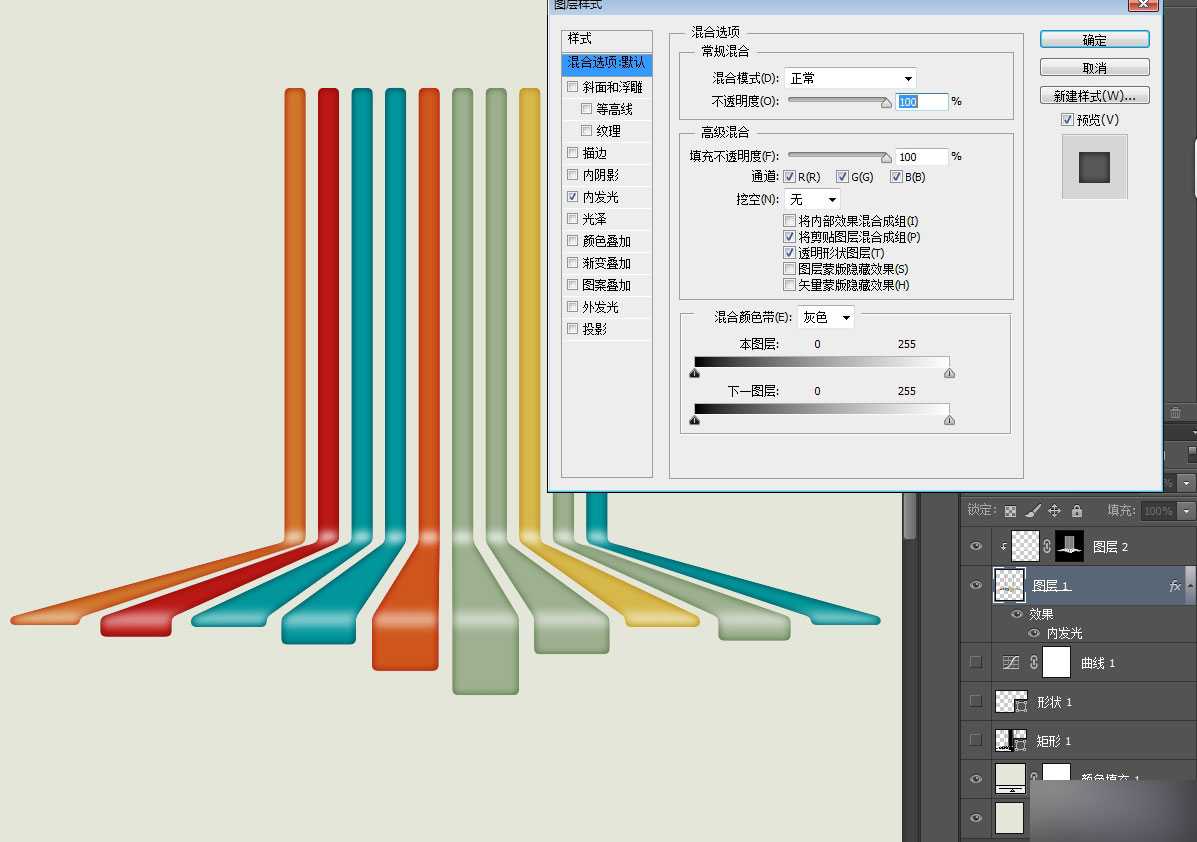Viewport: 1197px width, 842px height.
Task: Click 下一图层 black slider handle
Action: click(695, 421)
